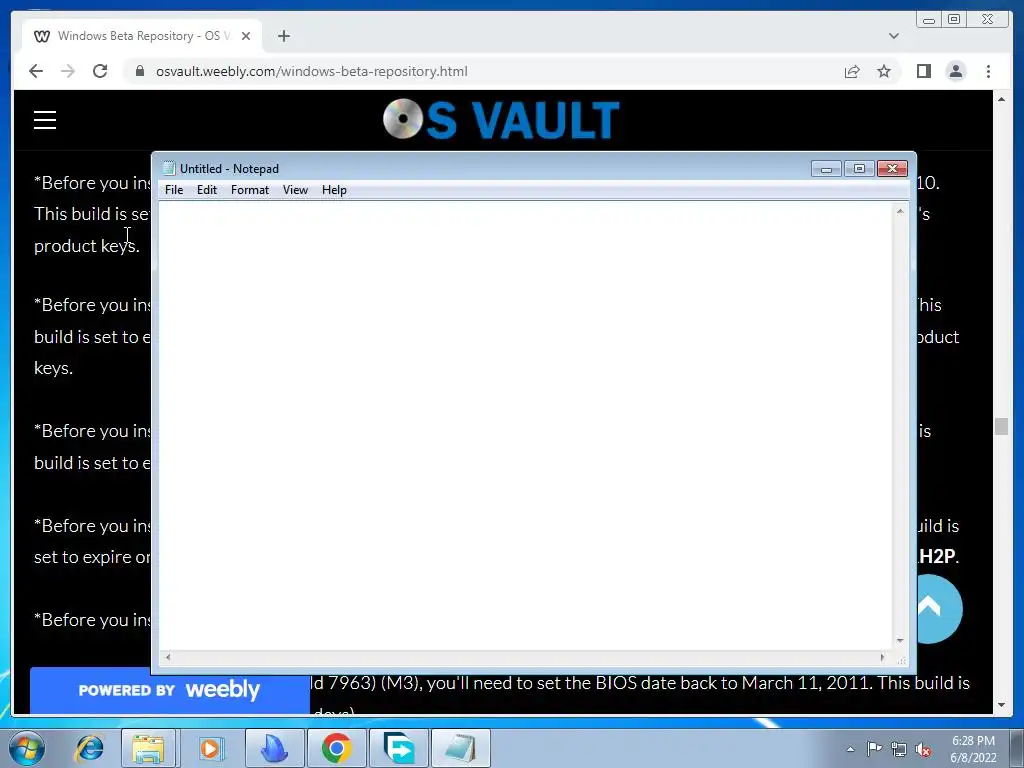The image size is (1024, 768).
Task: Open the Notepad Help menu
Action: tap(334, 190)
